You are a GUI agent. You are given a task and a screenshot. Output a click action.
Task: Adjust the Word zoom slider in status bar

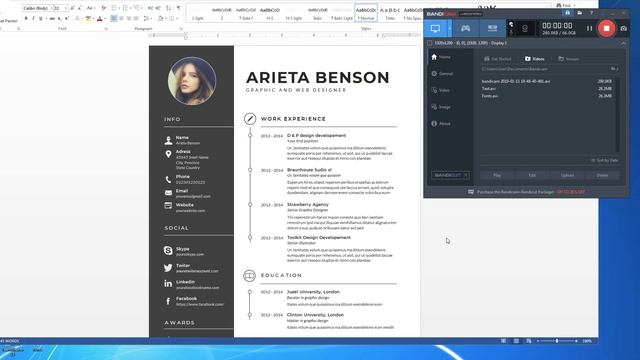557,341
